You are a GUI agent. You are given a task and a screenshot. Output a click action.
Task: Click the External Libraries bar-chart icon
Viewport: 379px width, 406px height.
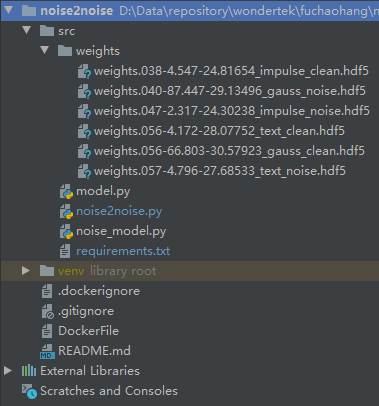29,371
